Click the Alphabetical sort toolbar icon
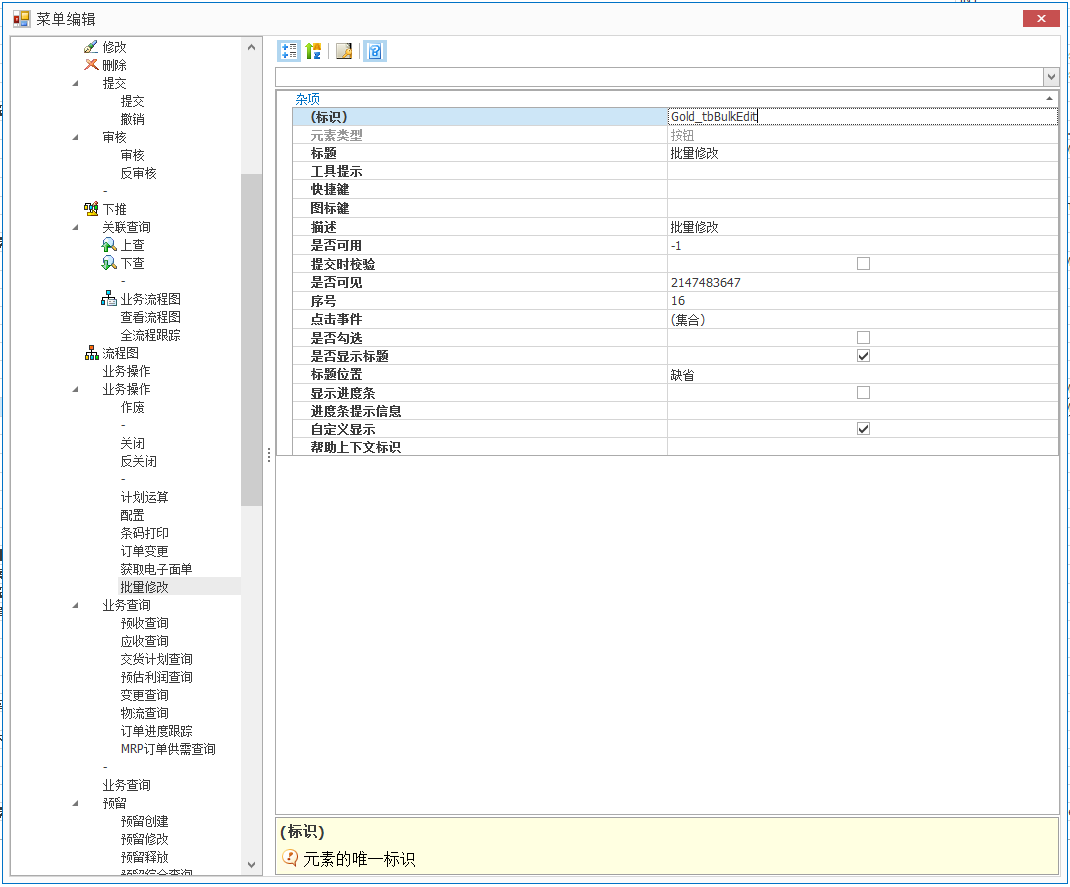Viewport: 1070px width, 887px height. point(313,51)
